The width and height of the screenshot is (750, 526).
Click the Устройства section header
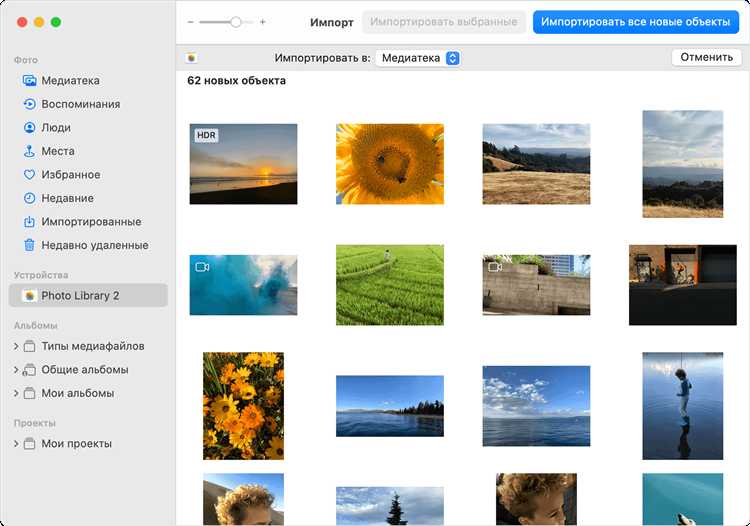(x=41, y=275)
